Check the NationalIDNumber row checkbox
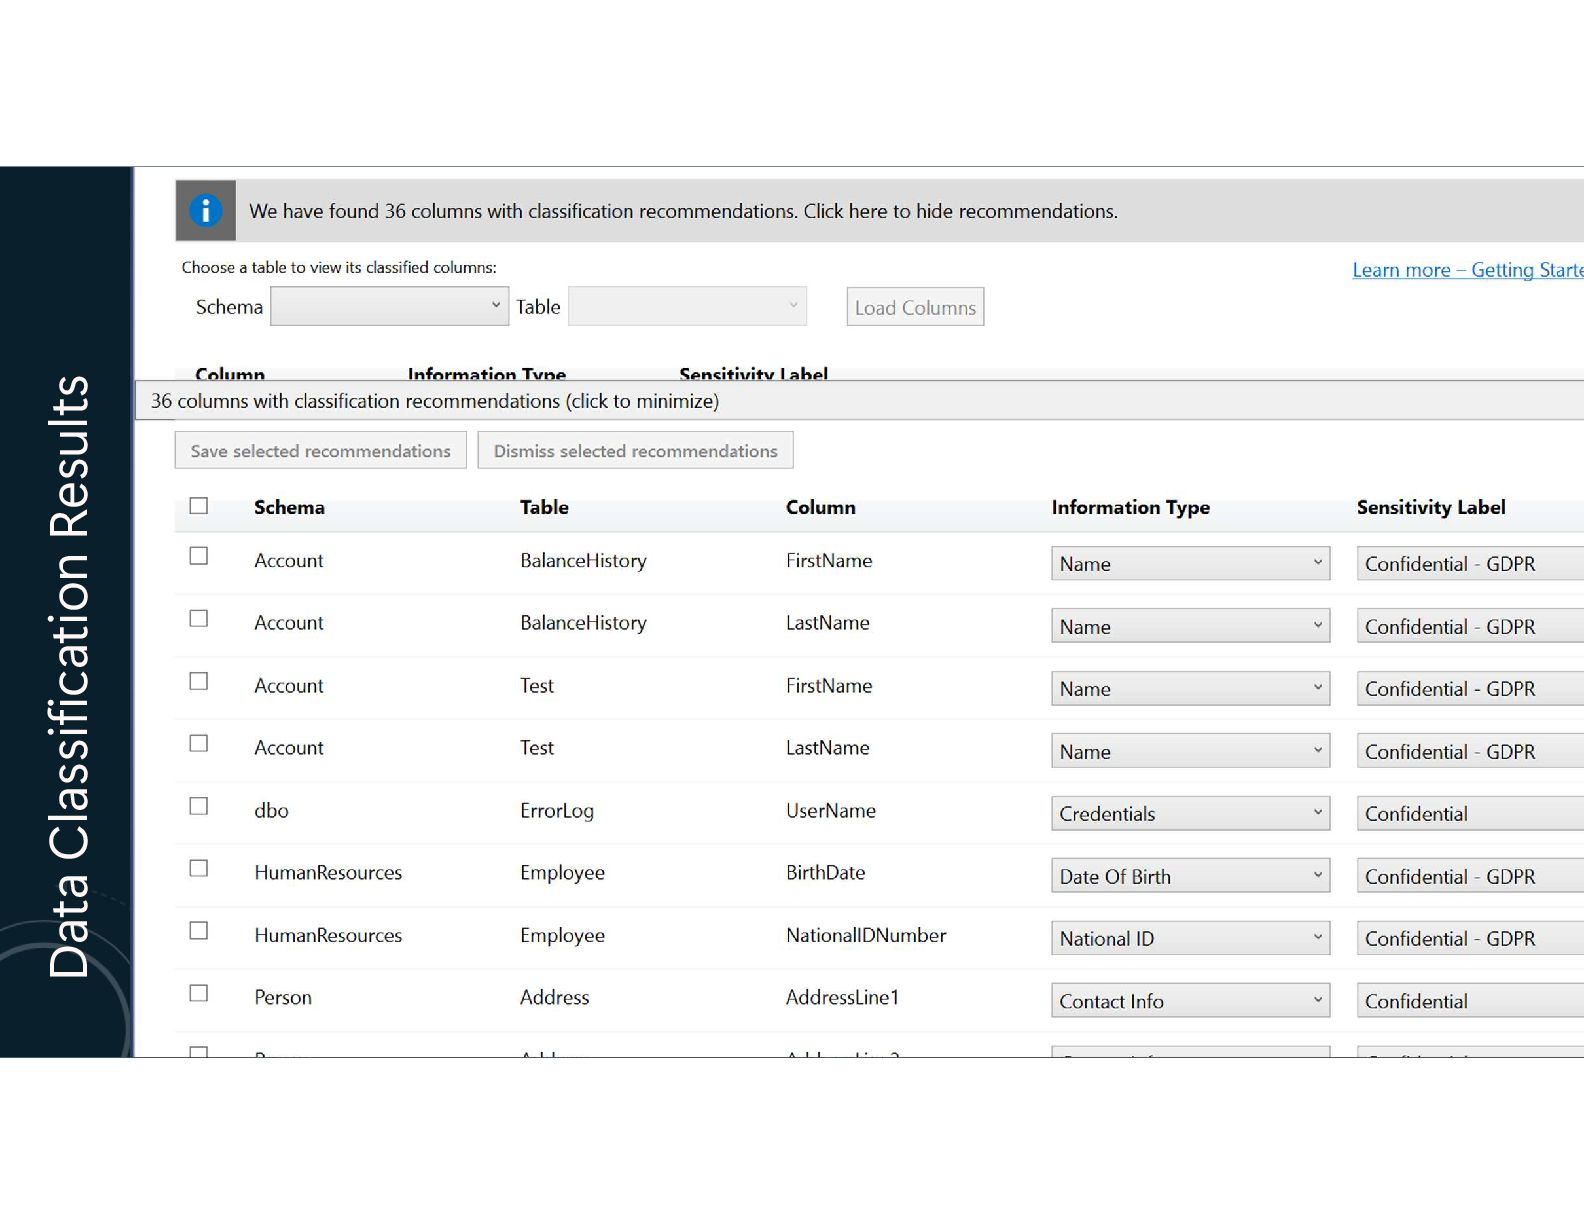1584x1224 pixels. point(199,931)
